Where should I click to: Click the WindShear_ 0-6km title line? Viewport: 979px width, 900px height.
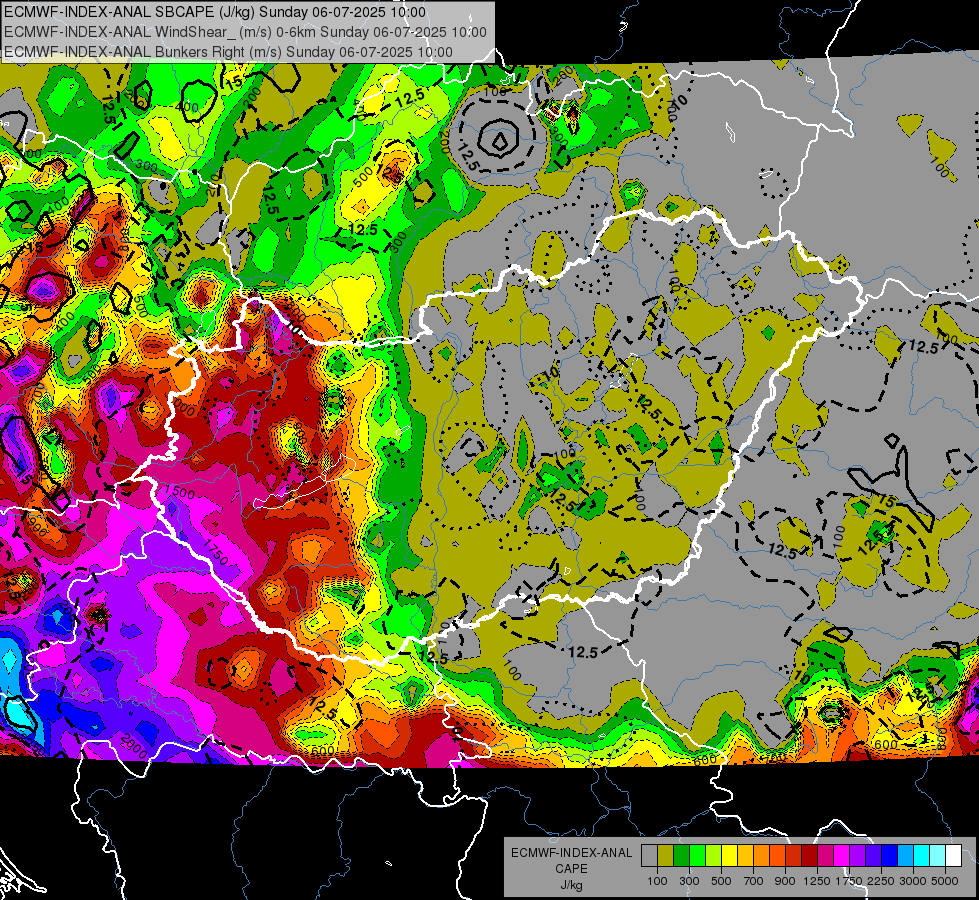click(245, 32)
